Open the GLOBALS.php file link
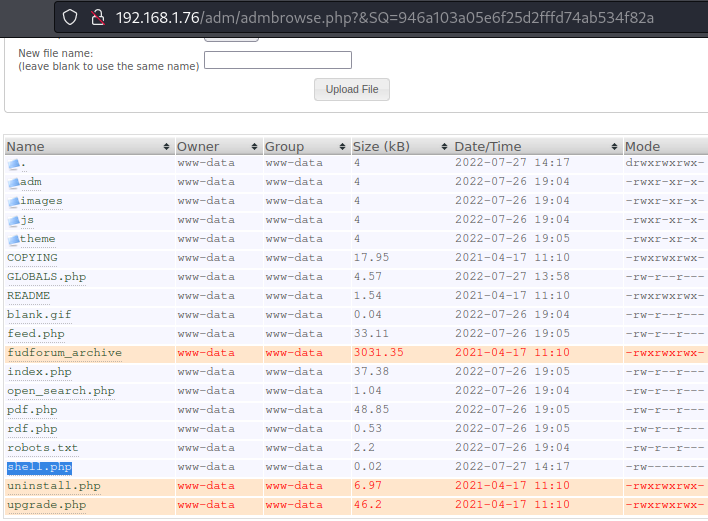This screenshot has width=708, height=521. point(47,277)
